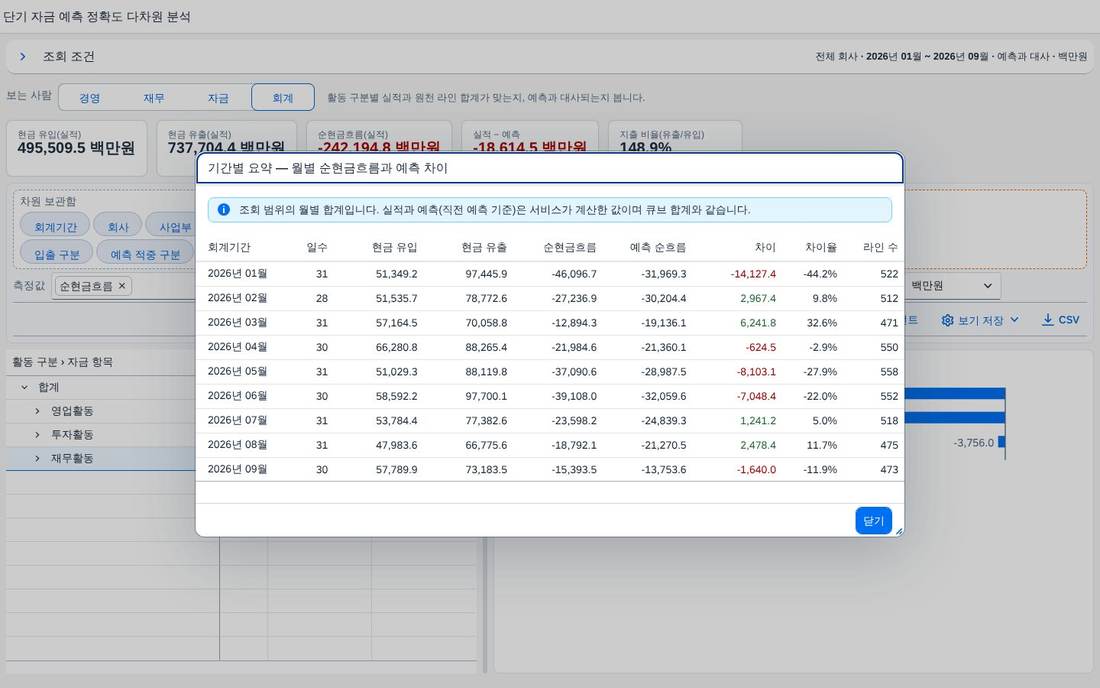Click the blue info icon in the dialog notice
This screenshot has height=688, width=1100.
point(224,210)
